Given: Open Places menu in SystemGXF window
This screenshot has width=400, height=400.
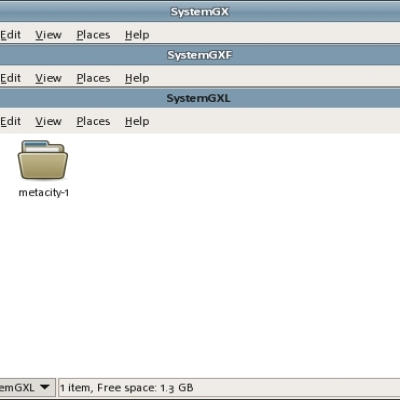Looking at the screenshot, I should (93, 78).
